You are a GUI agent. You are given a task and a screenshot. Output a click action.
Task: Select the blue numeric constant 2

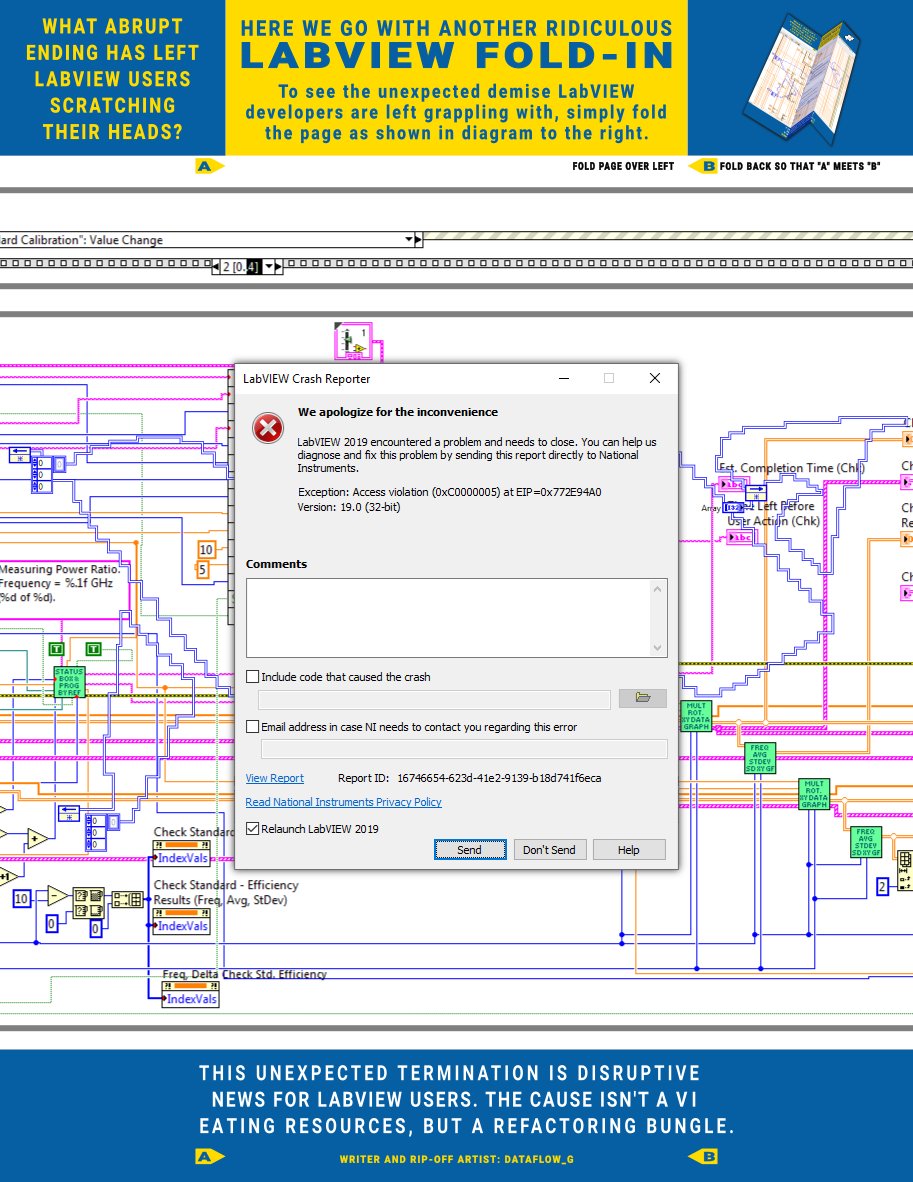point(882,887)
